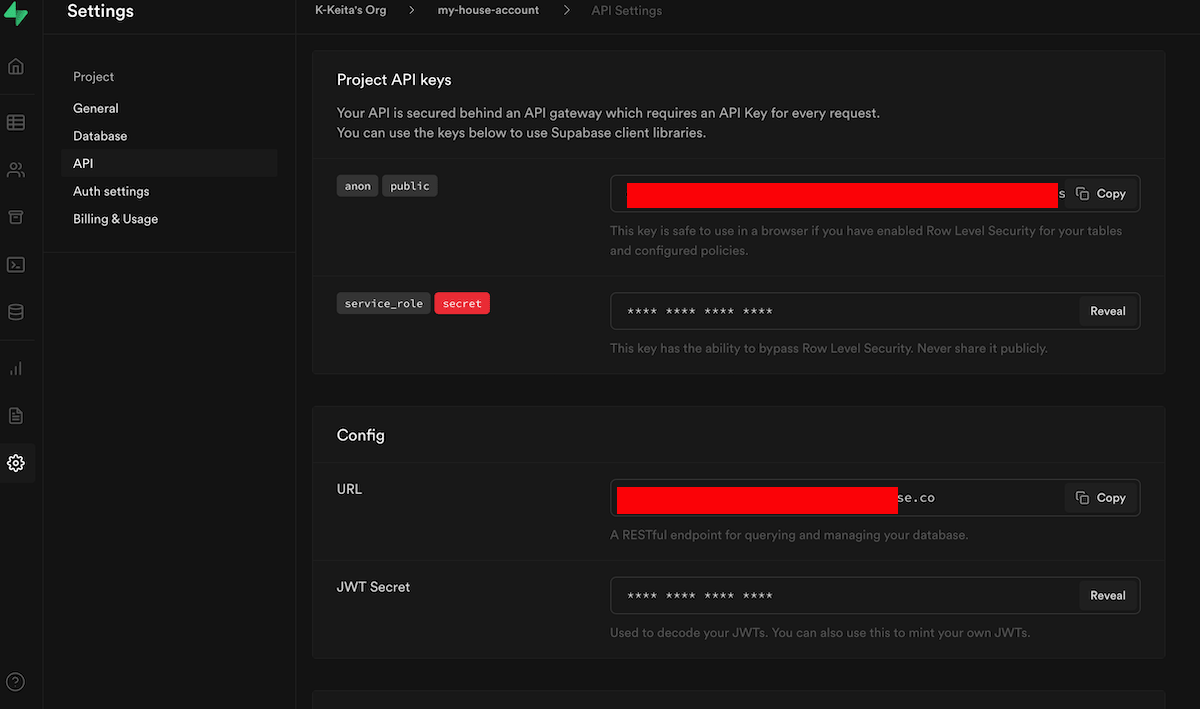Click the Config section heading

(360, 435)
